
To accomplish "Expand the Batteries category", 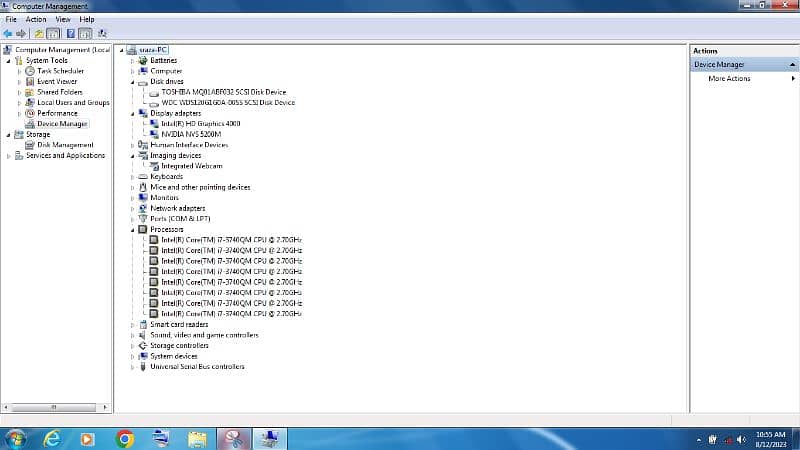I will pyautogui.click(x=131, y=60).
